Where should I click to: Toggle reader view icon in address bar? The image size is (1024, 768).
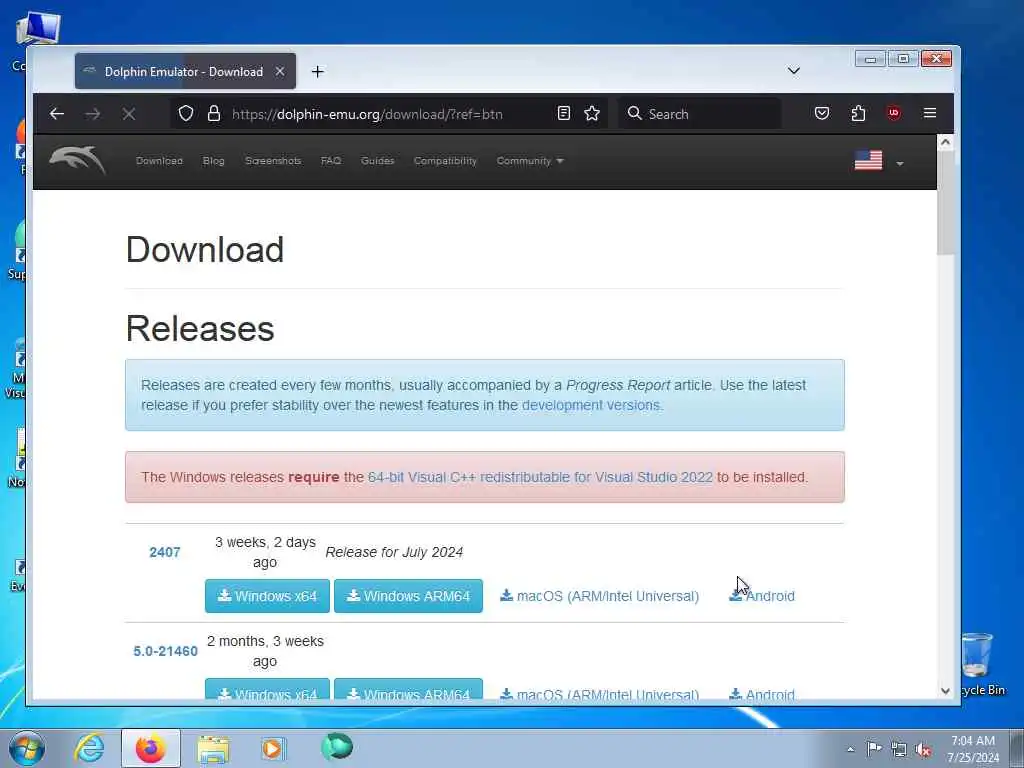(x=564, y=114)
